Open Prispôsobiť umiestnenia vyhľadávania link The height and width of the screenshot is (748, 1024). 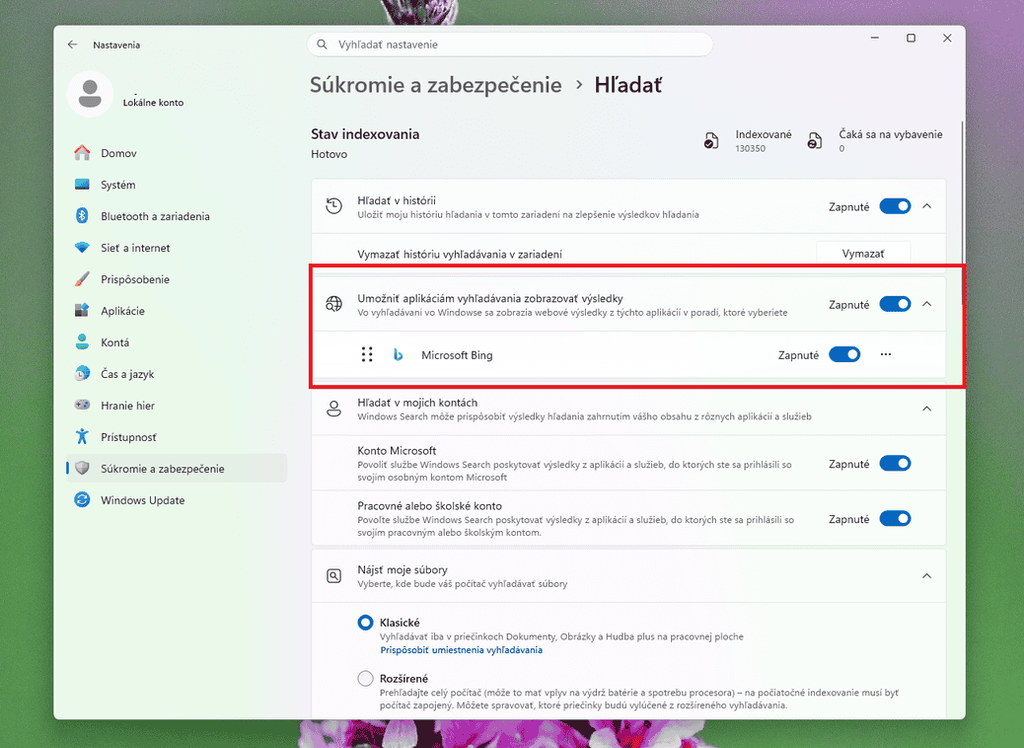pyautogui.click(x=461, y=650)
